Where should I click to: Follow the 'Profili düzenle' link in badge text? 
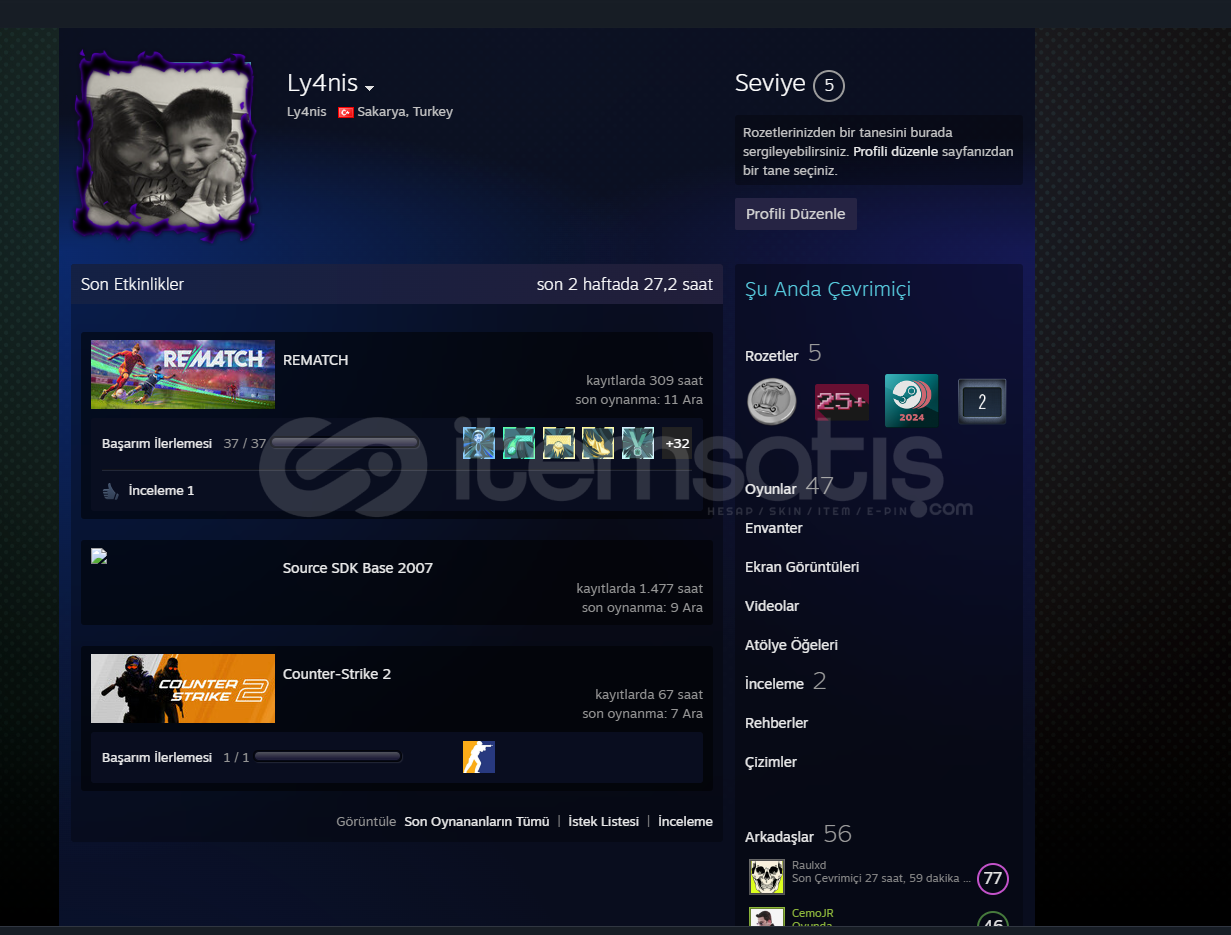click(x=895, y=152)
